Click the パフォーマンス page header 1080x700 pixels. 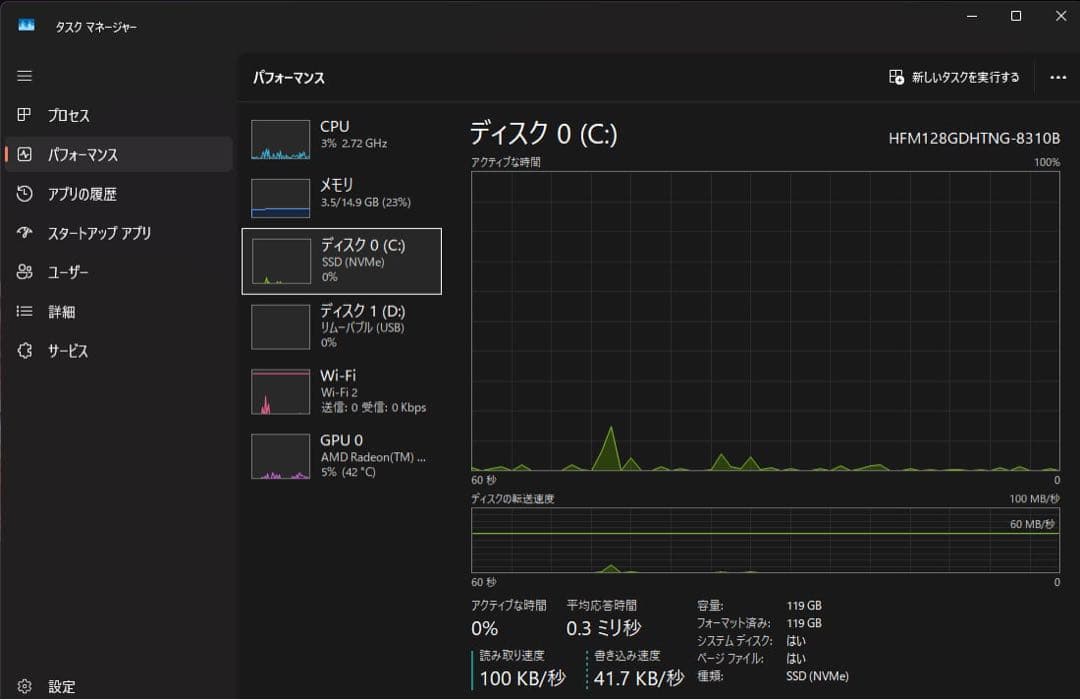(x=289, y=78)
